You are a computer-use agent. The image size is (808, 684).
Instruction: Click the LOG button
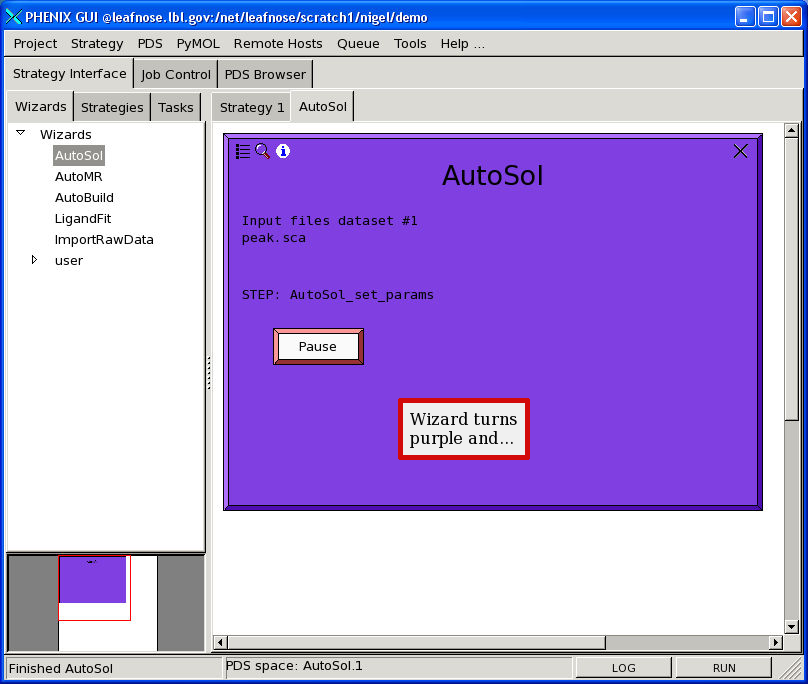[x=623, y=668]
